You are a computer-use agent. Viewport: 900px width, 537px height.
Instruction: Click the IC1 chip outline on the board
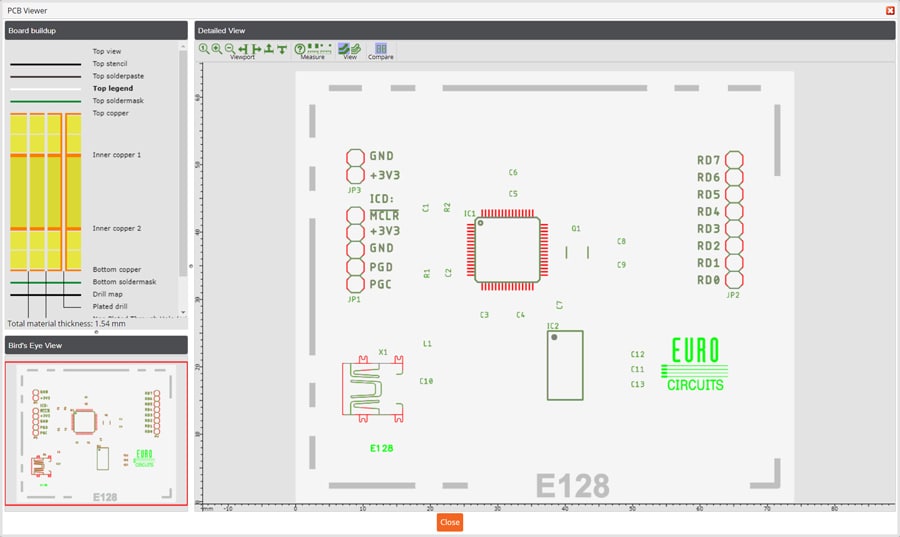(507, 250)
